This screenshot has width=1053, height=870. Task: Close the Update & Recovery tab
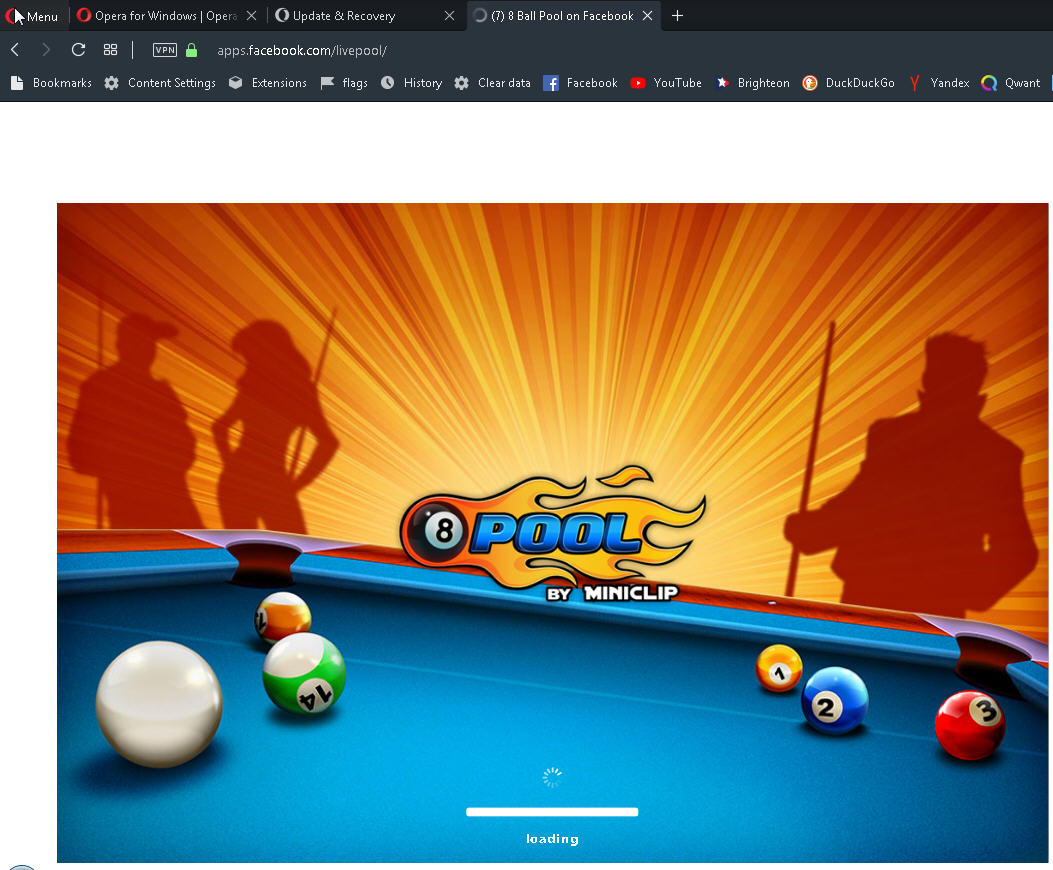tap(449, 15)
